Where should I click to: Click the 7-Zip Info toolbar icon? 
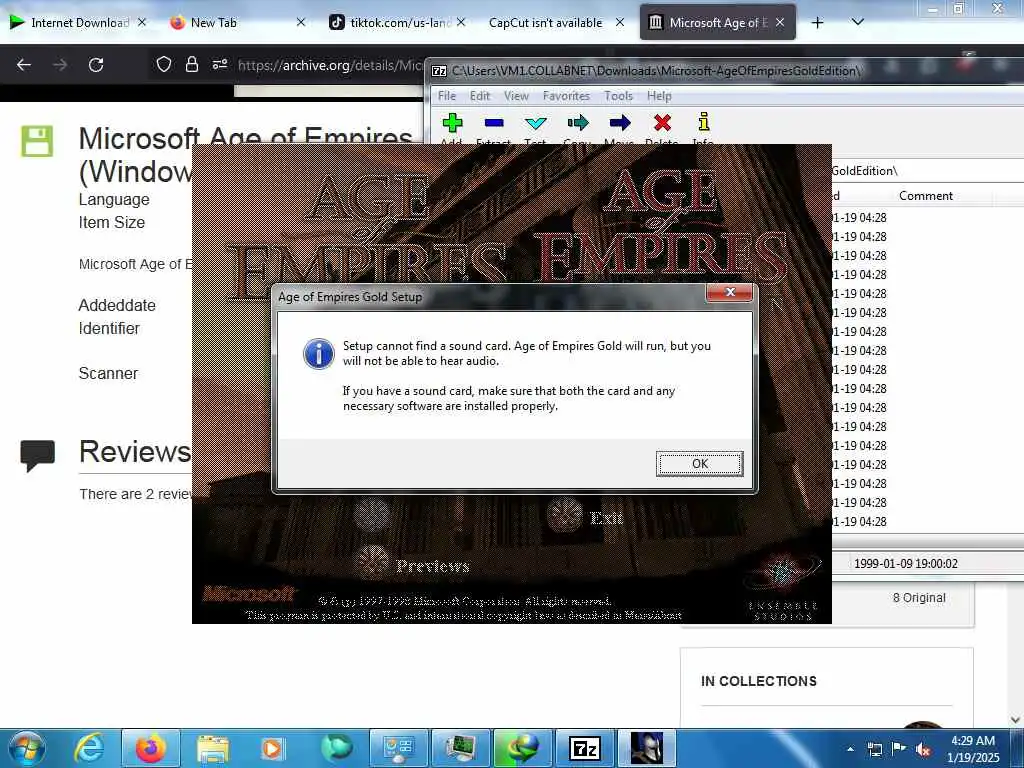pyautogui.click(x=703, y=123)
